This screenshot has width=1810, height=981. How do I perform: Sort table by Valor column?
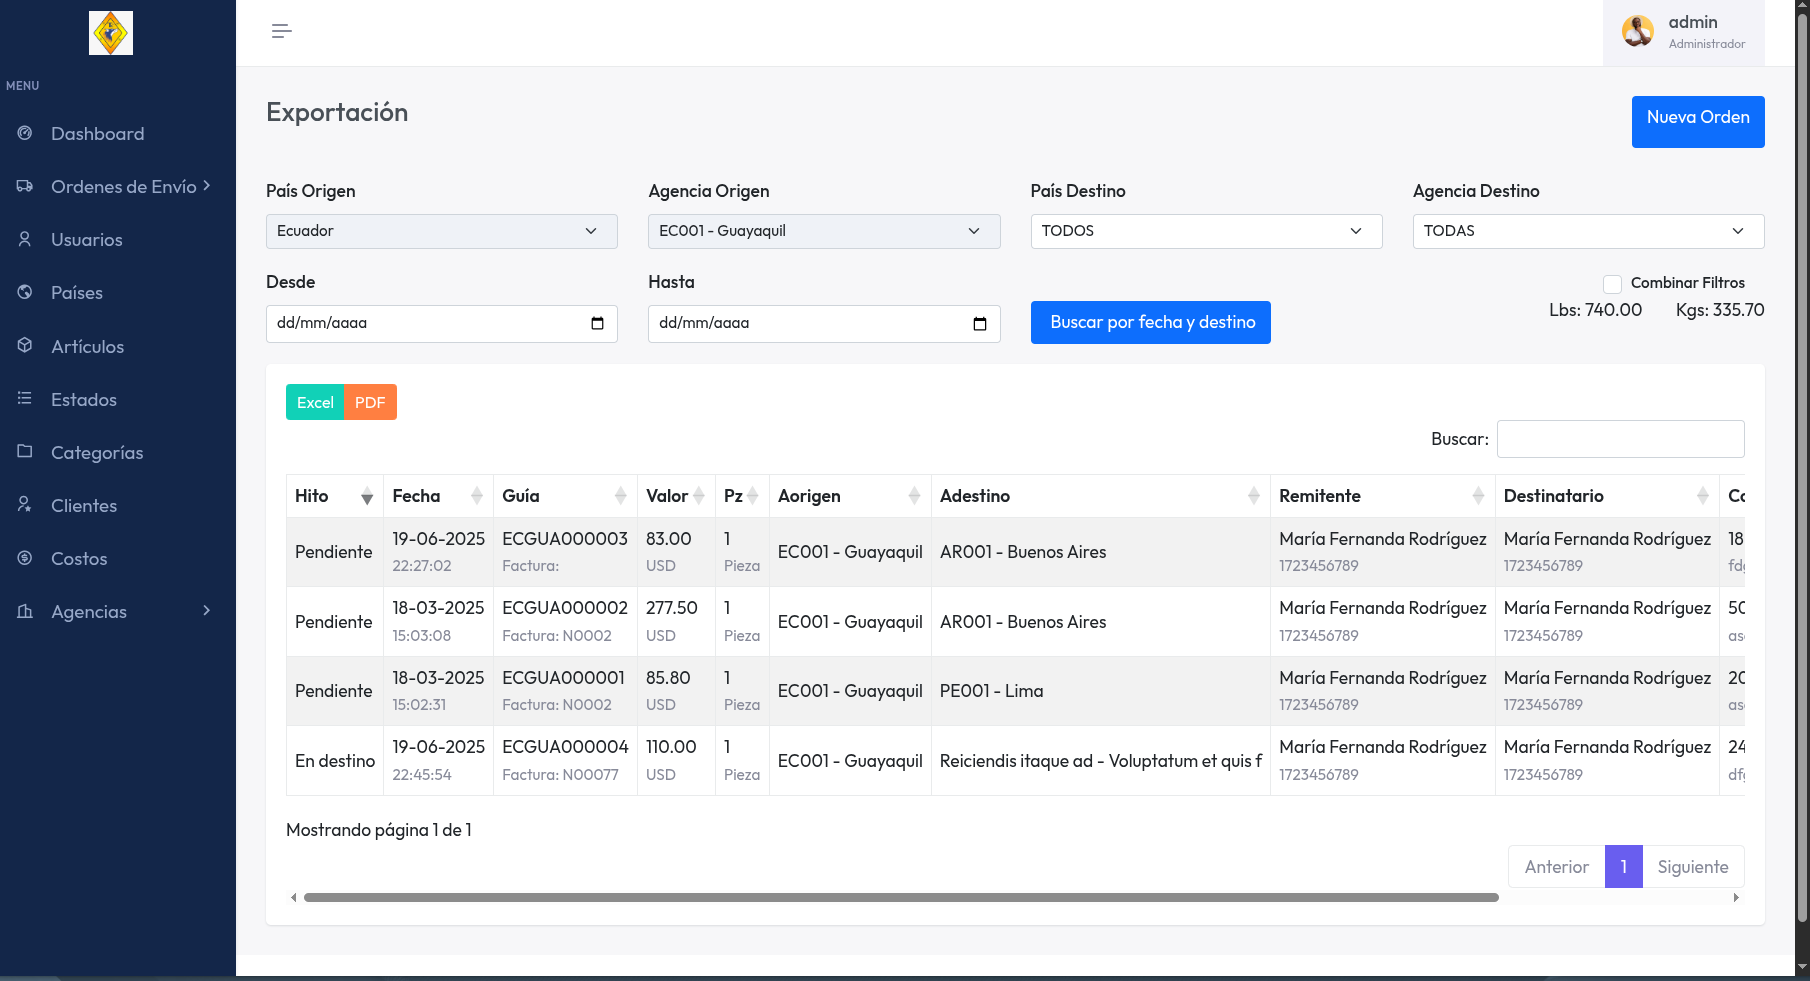coord(675,496)
